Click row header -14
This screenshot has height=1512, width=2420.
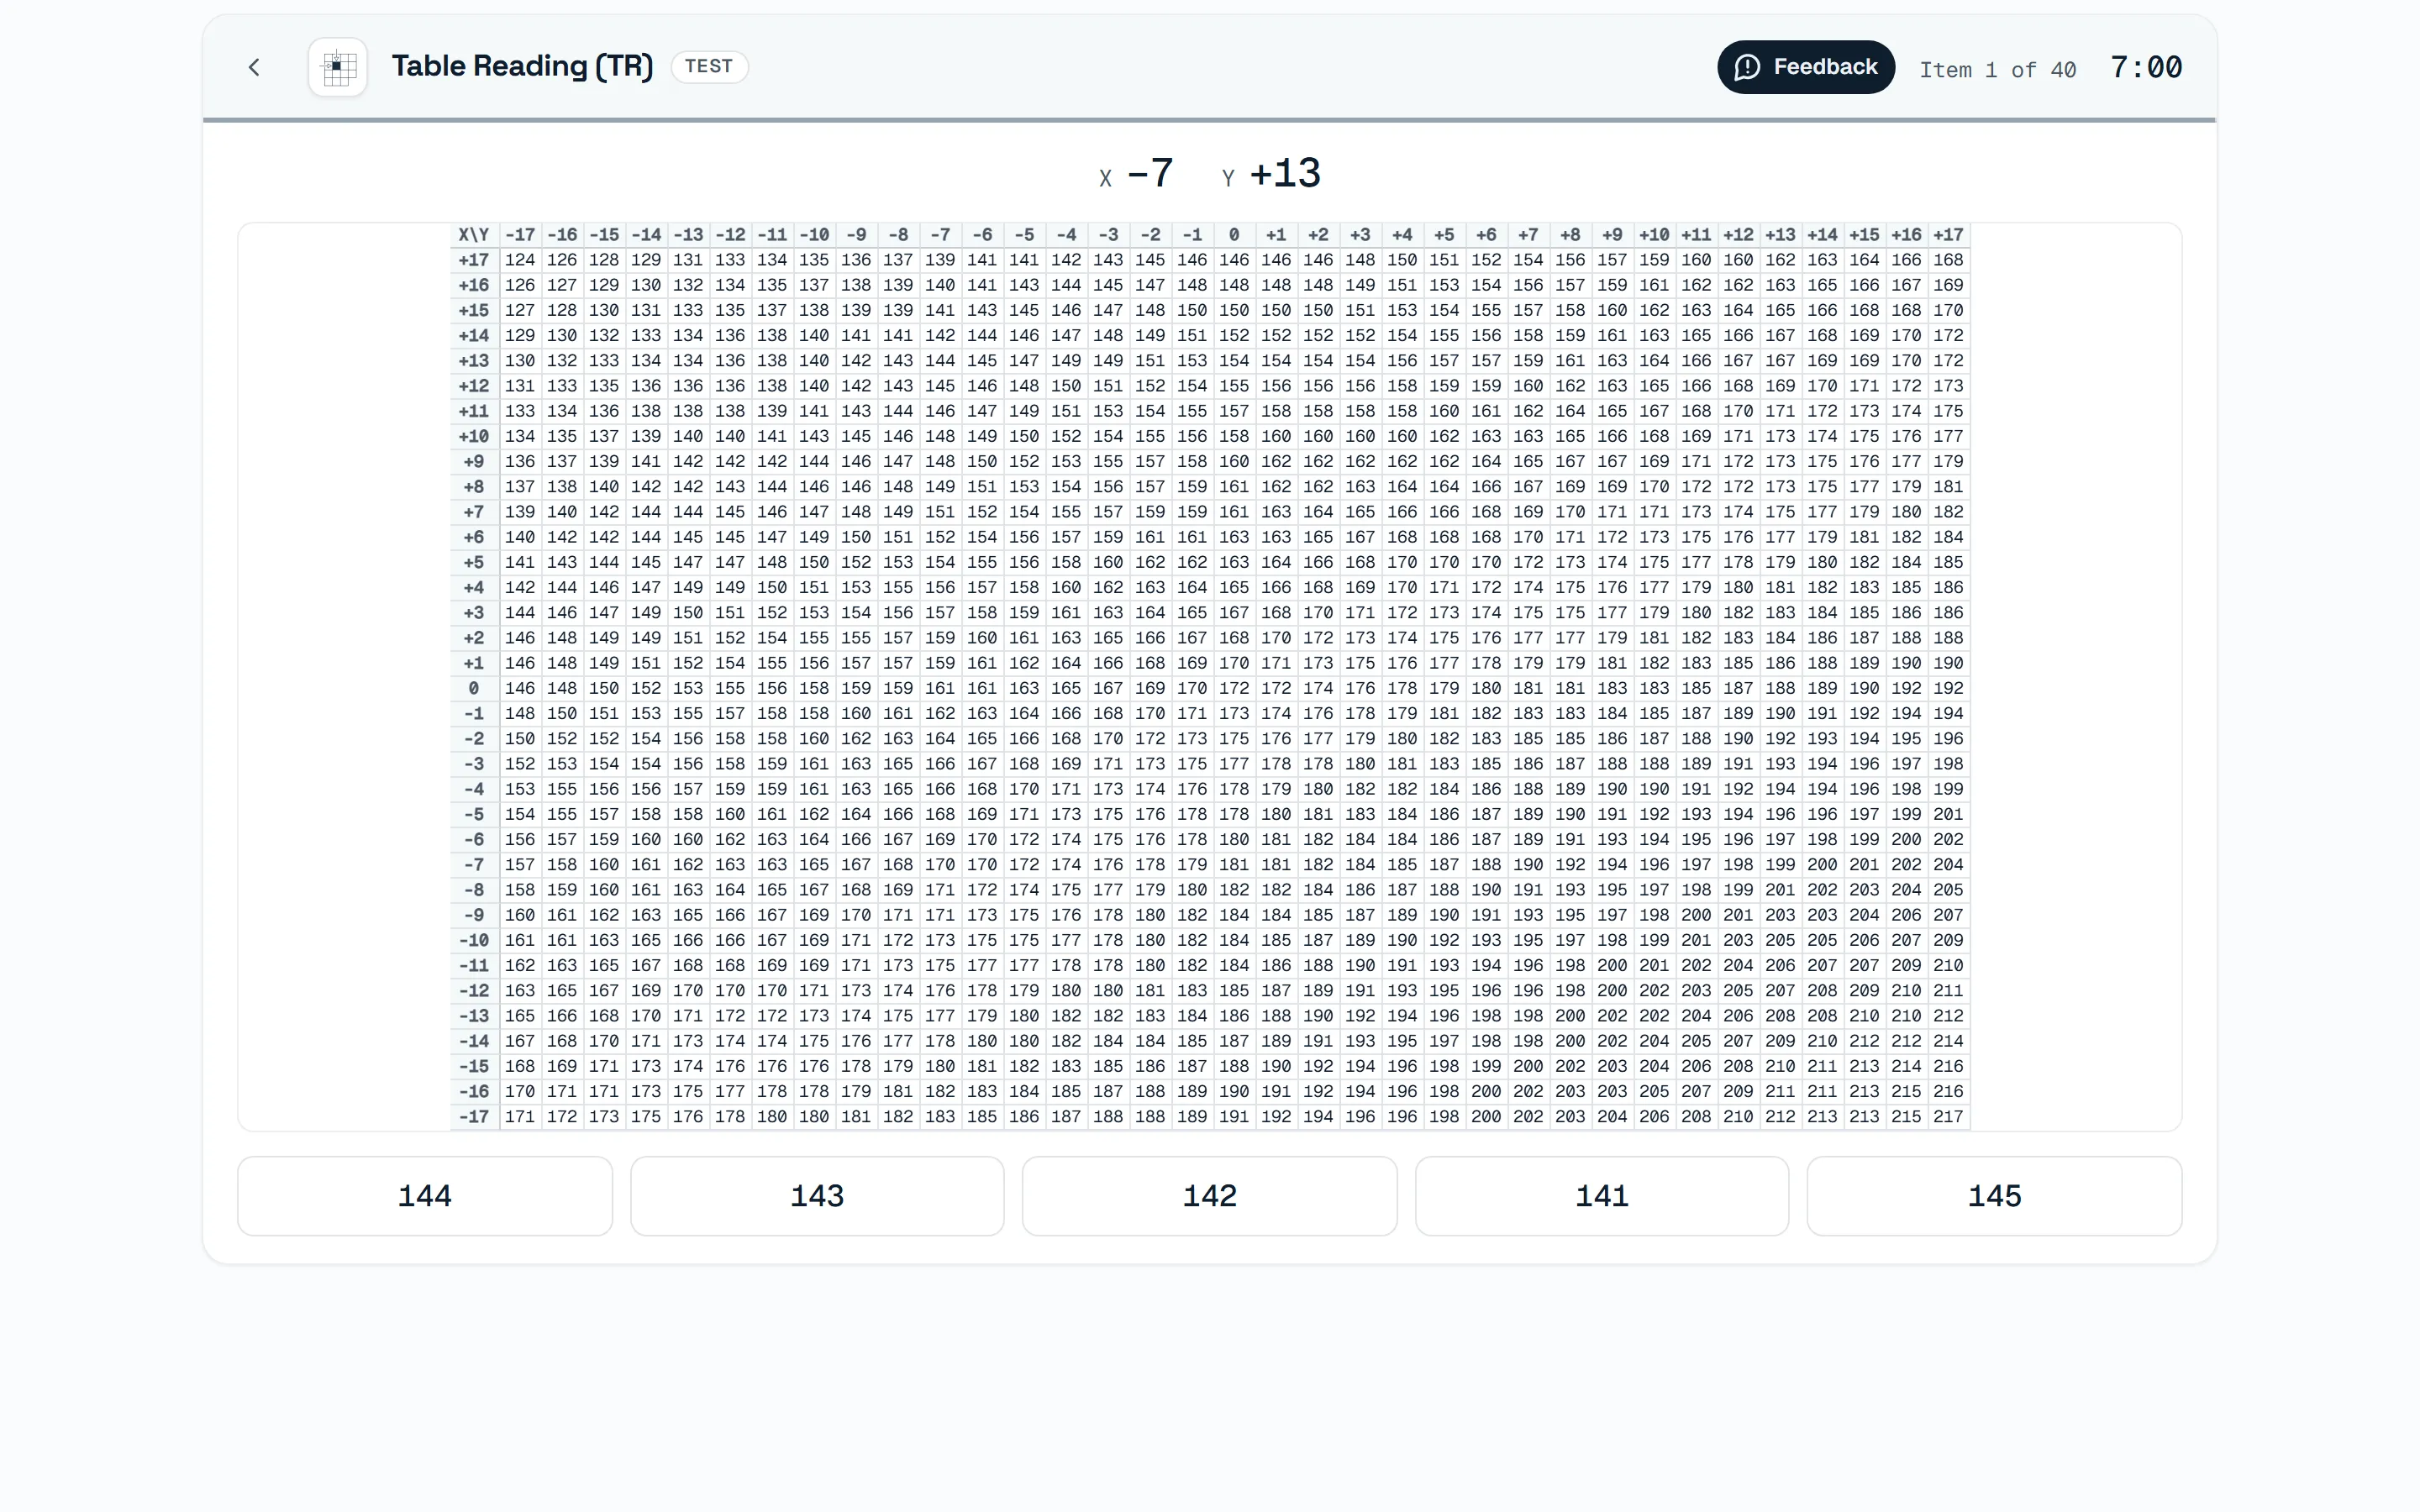pos(474,1042)
